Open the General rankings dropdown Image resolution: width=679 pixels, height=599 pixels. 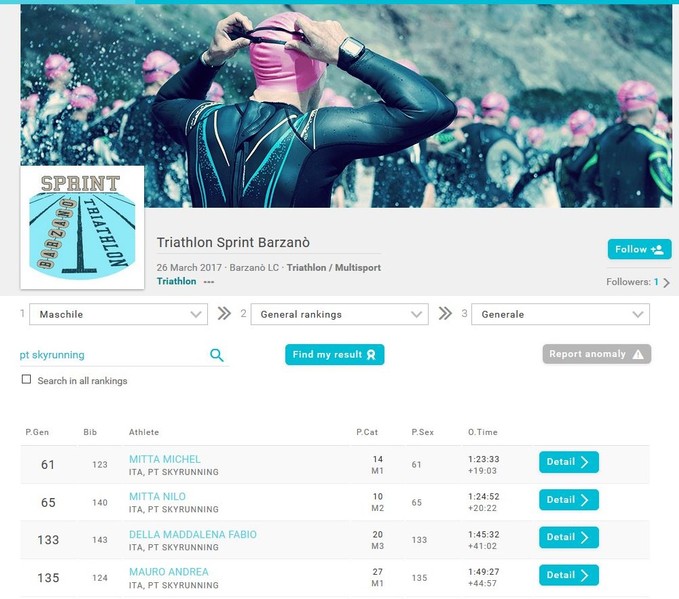tap(340, 314)
